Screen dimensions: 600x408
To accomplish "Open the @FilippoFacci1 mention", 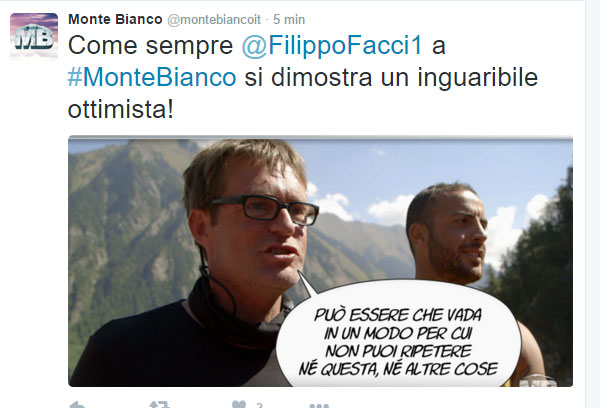I will 332,46.
